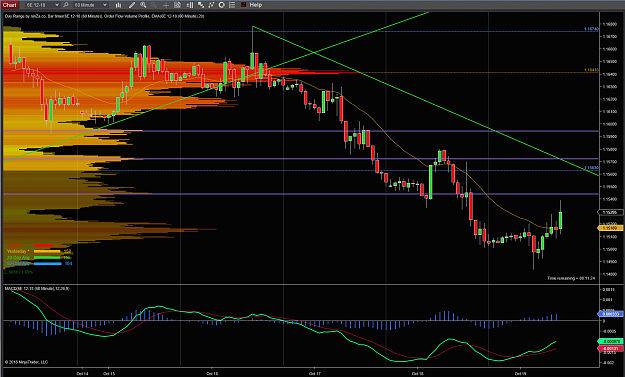Click the Oct 19 date label
The image size is (625, 377).
[x=521, y=373]
